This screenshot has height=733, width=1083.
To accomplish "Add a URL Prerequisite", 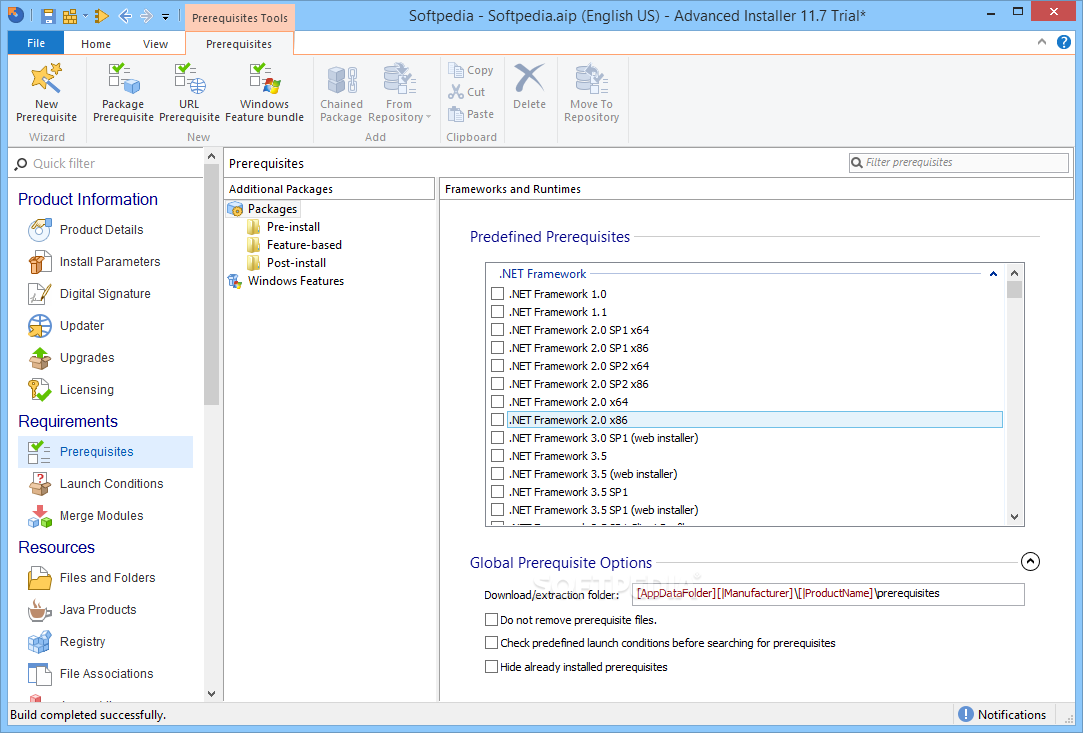I will pos(189,94).
